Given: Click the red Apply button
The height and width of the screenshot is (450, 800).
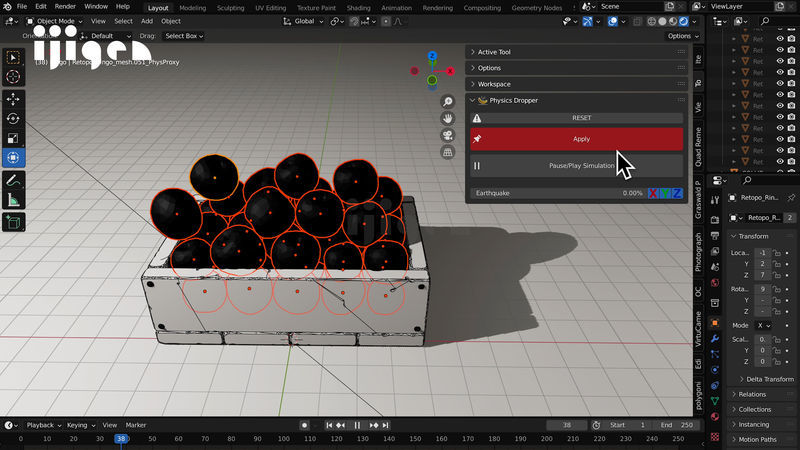Looking at the screenshot, I should tap(577, 139).
